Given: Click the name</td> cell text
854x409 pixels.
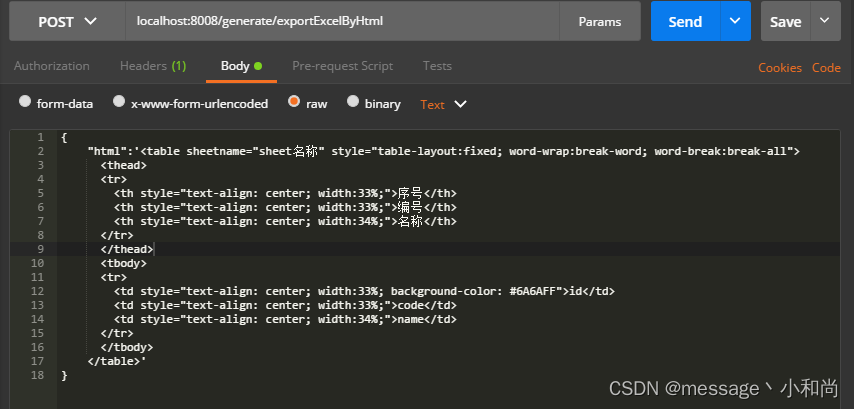Looking at the screenshot, I should click(427, 320).
